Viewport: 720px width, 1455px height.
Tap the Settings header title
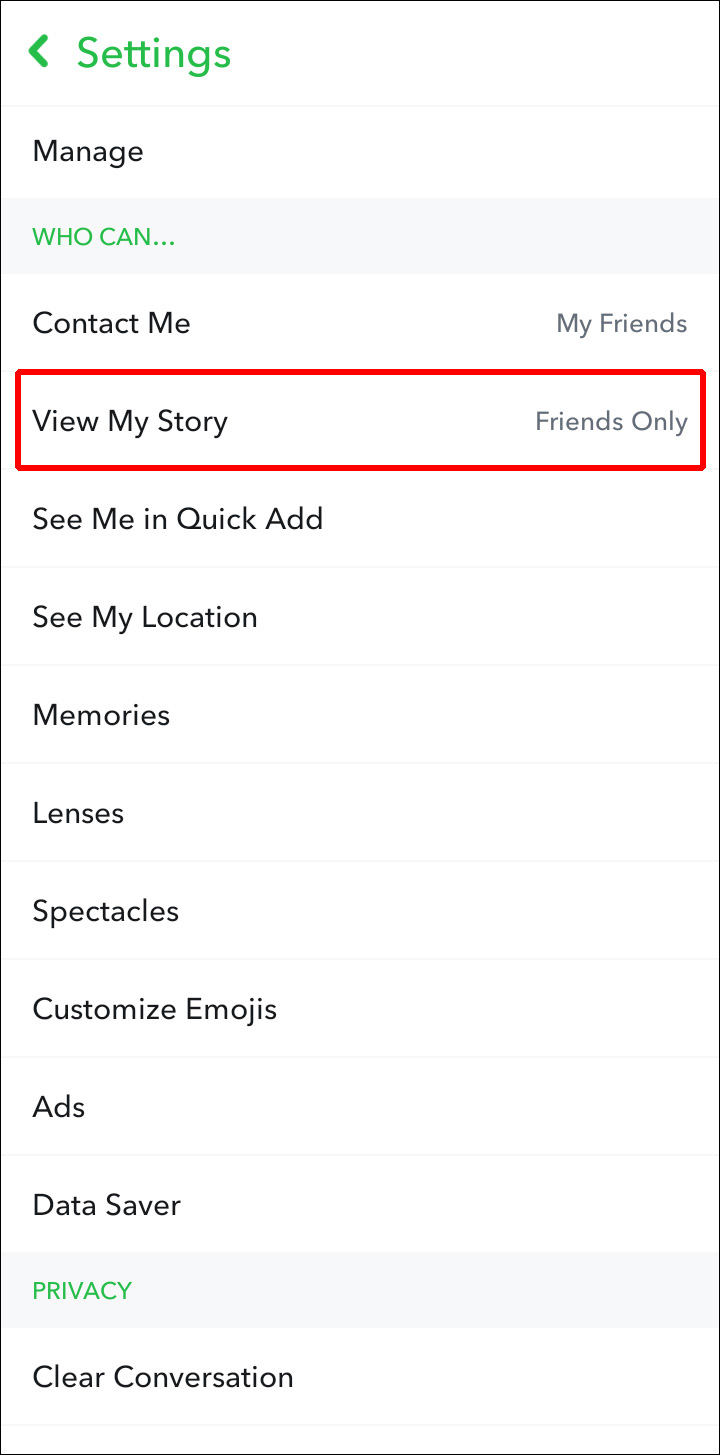[154, 53]
